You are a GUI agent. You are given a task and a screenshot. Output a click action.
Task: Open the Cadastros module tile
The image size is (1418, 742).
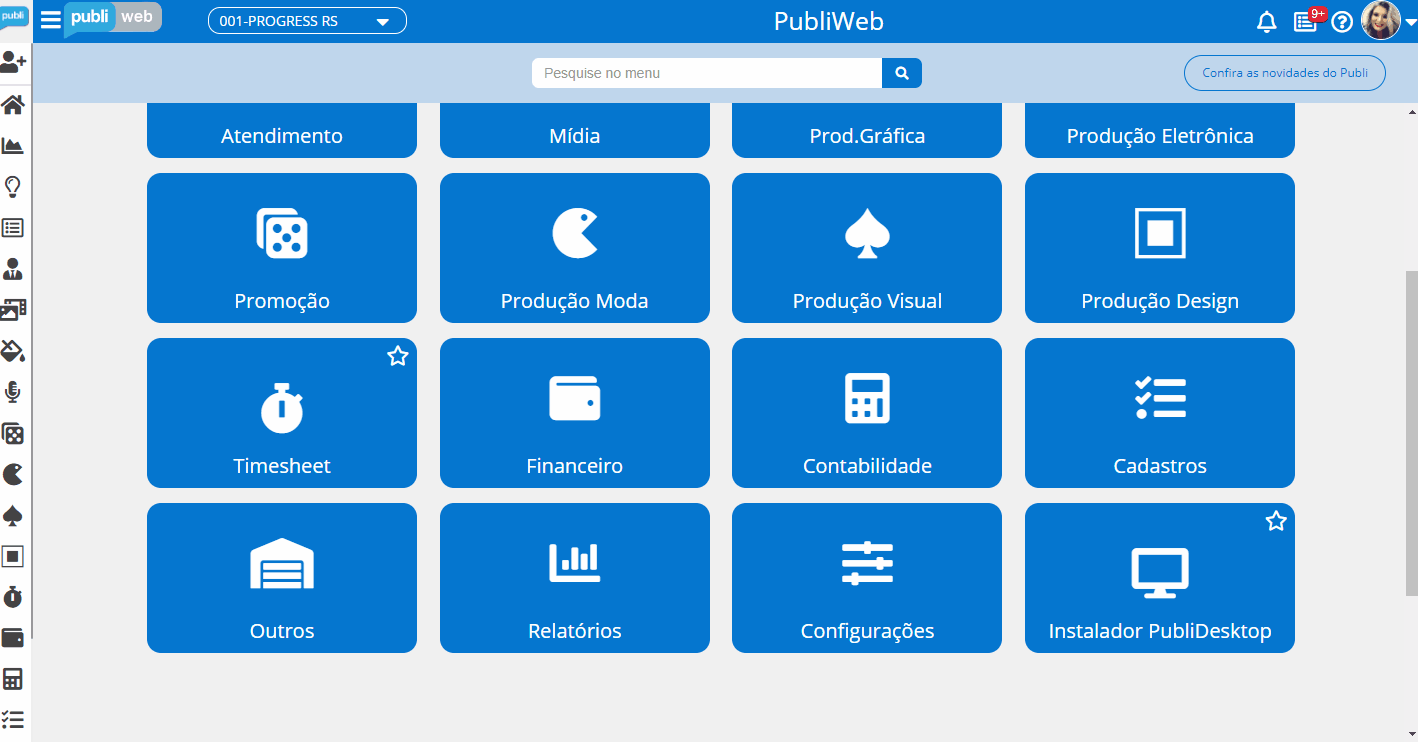click(1160, 413)
